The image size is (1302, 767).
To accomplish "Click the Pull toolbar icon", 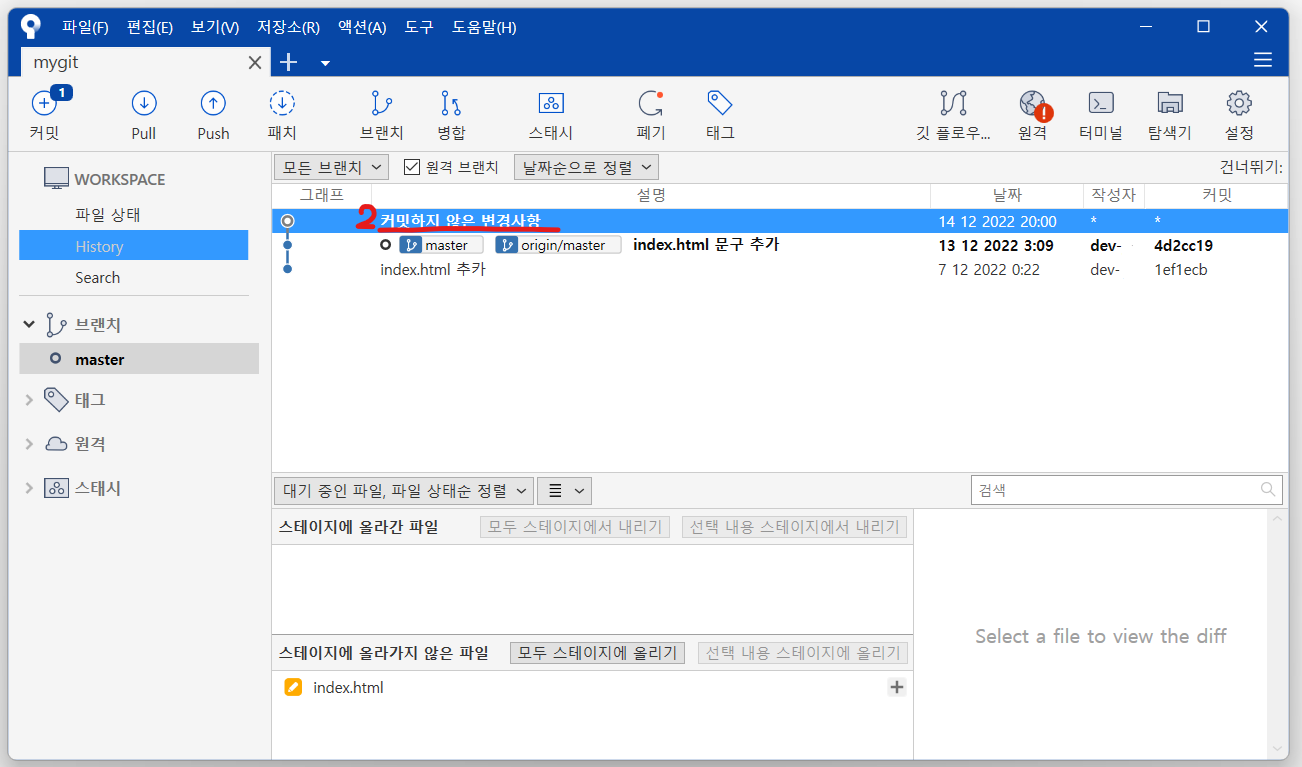I will tap(144, 103).
